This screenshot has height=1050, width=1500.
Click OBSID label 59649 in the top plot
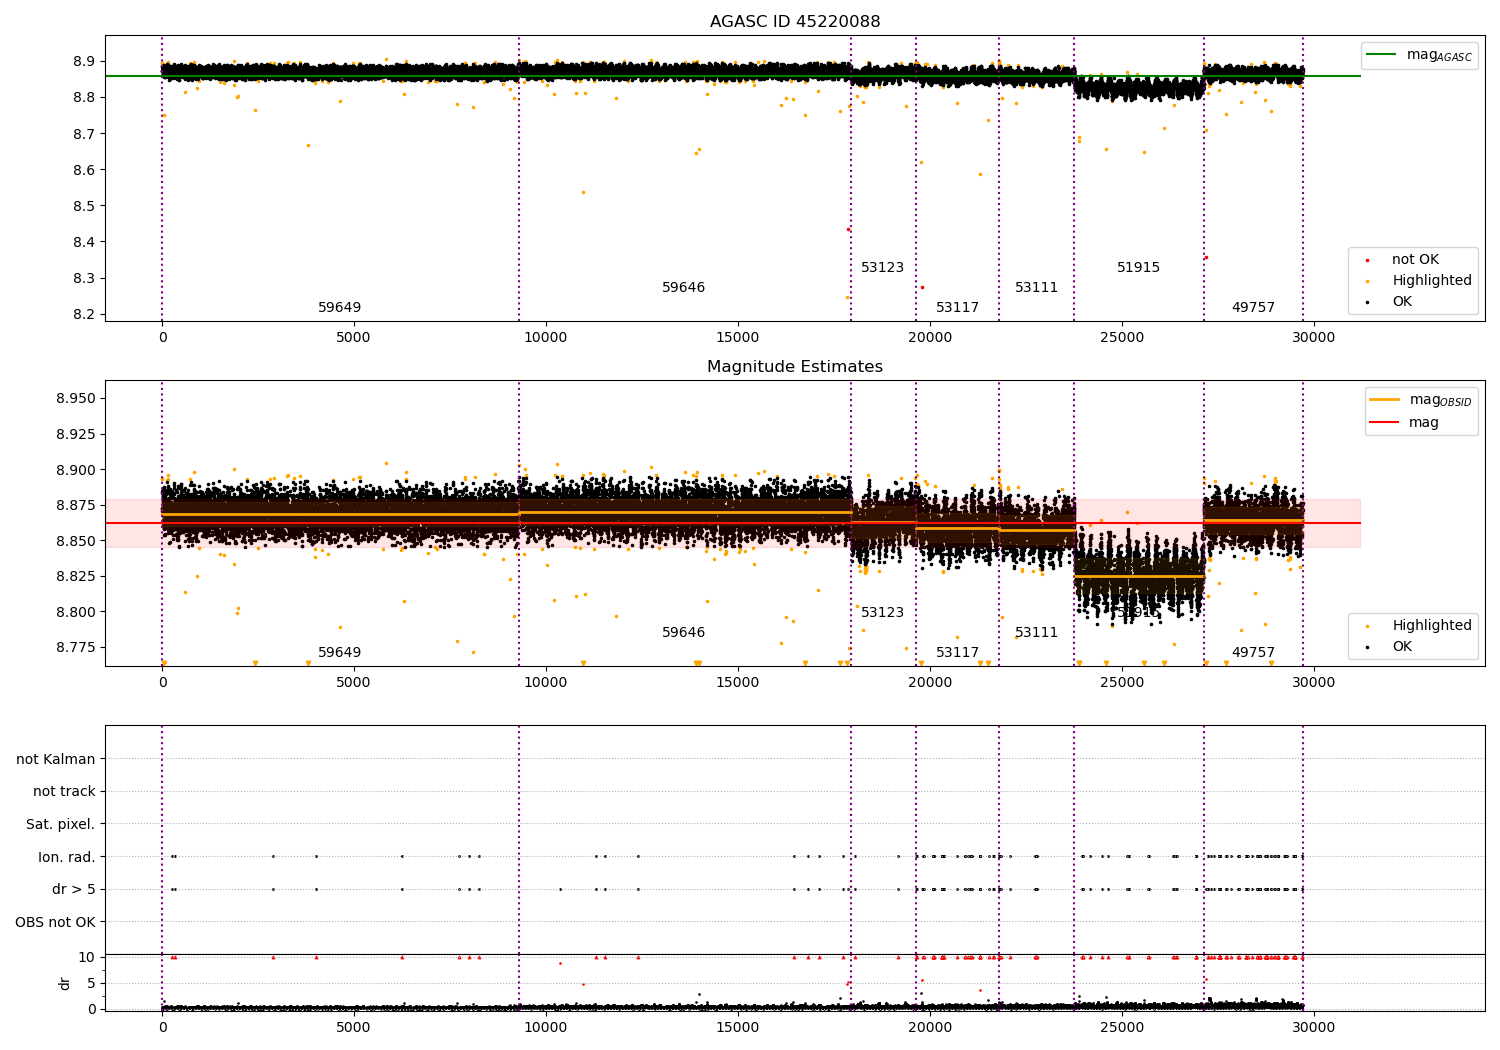pyautogui.click(x=340, y=308)
